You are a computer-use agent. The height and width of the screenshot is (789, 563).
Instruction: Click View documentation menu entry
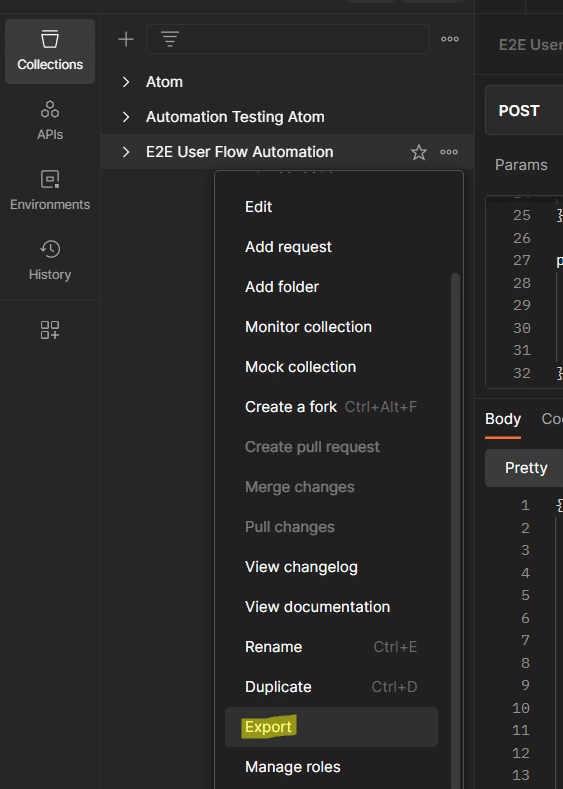(x=331, y=607)
